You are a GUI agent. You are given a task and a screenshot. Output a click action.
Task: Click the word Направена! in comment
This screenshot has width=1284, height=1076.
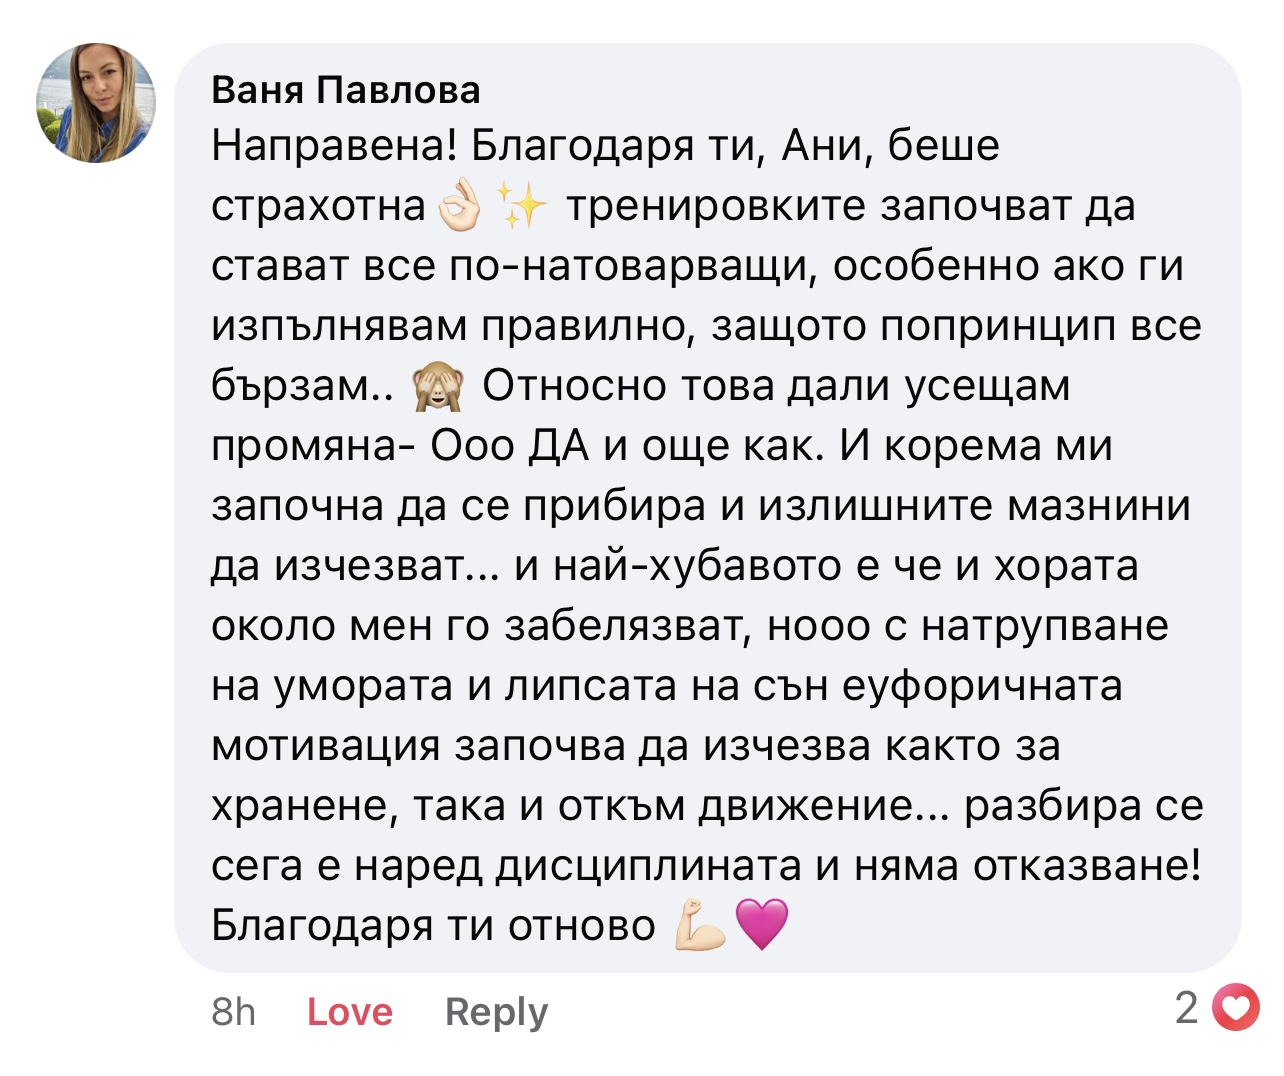(x=334, y=146)
